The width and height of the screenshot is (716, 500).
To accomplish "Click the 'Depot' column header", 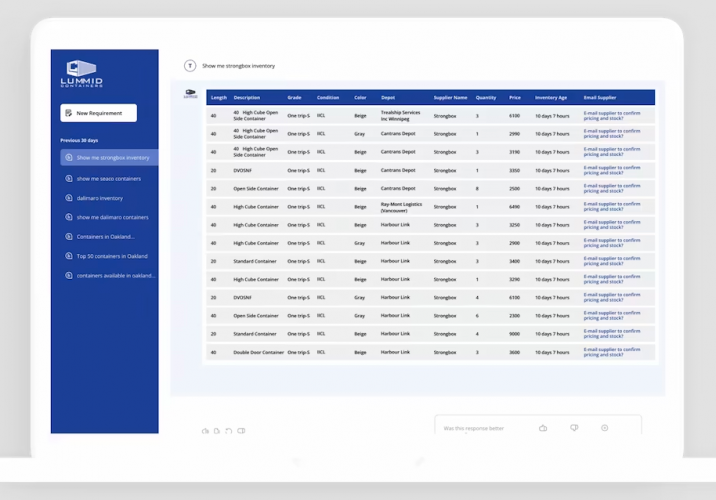I will click(388, 98).
